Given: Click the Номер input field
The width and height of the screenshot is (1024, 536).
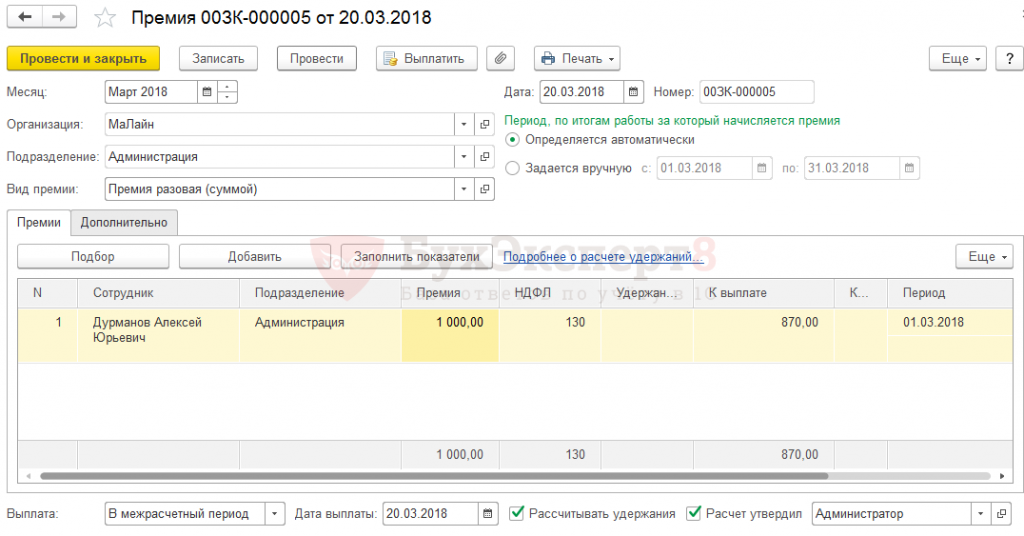Looking at the screenshot, I should tap(757, 92).
